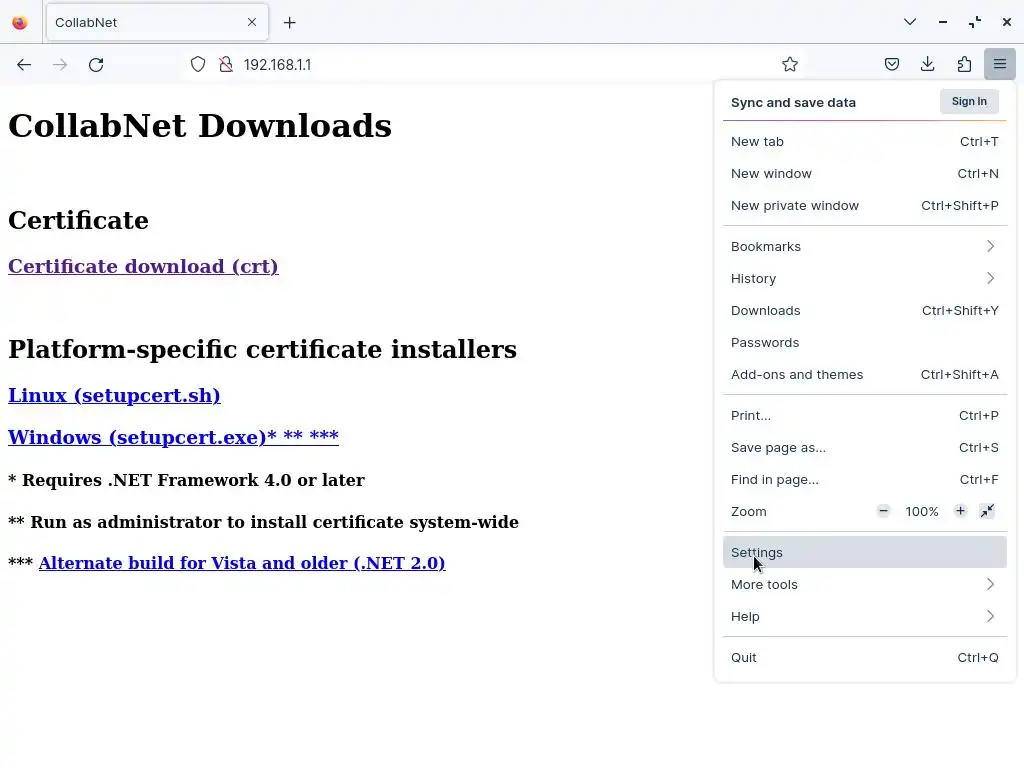Click the address bar showing 192.168.1.1
Viewport: 1024px width, 768px height.
click(x=496, y=65)
